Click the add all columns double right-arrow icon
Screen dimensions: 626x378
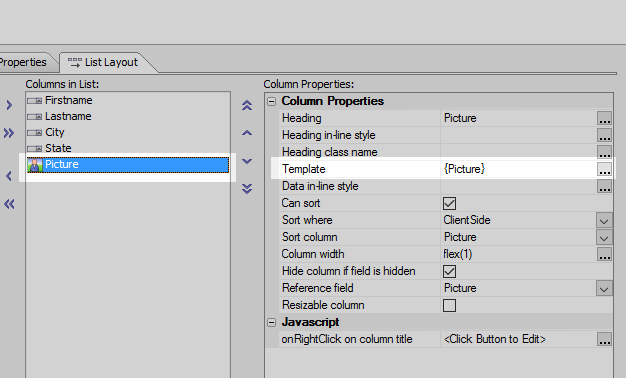click(x=9, y=133)
